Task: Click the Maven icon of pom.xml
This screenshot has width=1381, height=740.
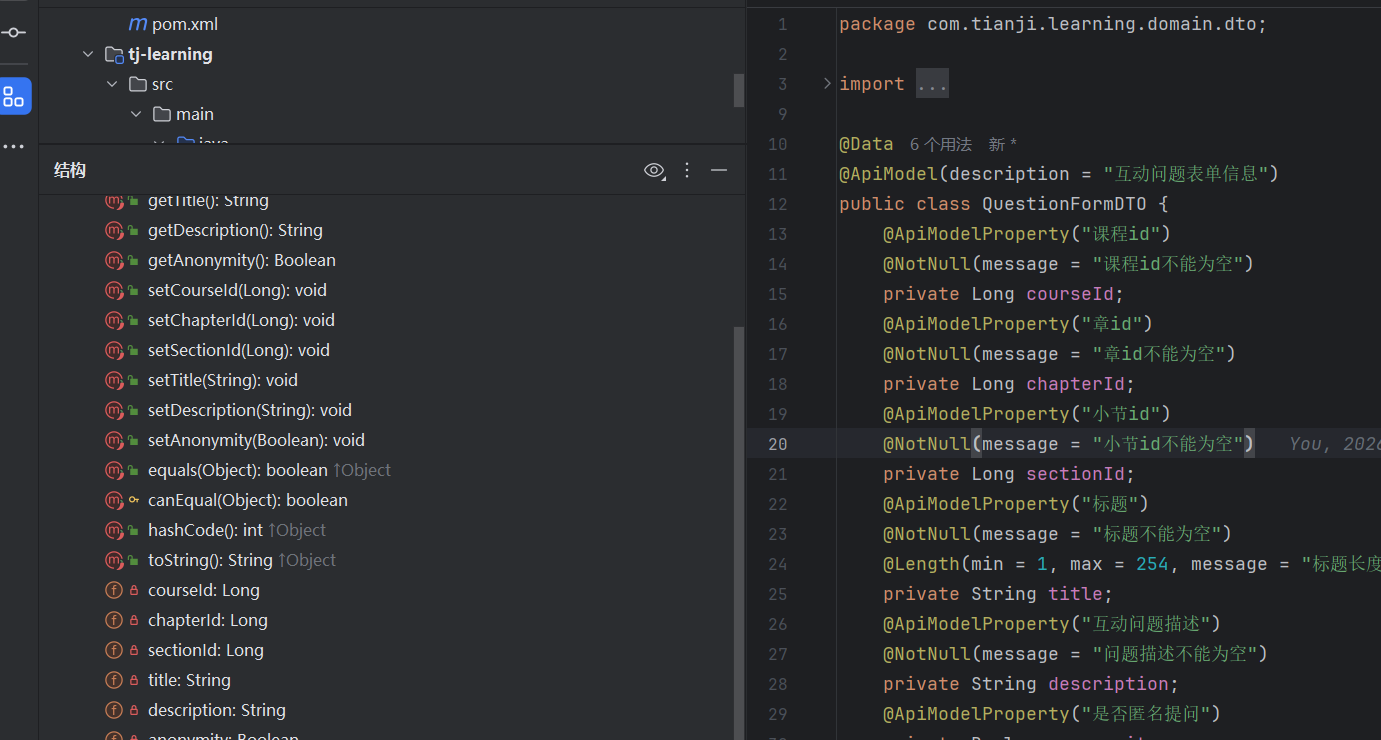Action: [x=137, y=24]
